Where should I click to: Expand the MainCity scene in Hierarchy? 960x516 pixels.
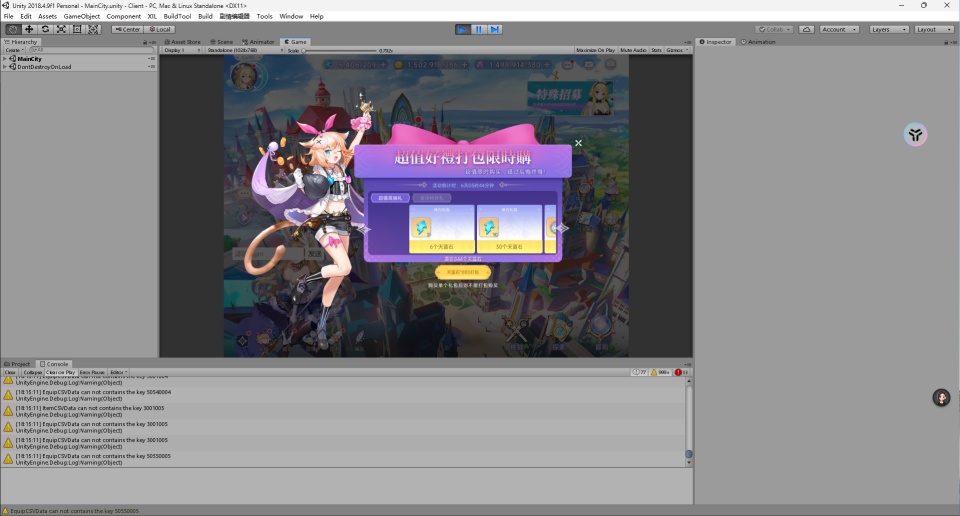5,59
